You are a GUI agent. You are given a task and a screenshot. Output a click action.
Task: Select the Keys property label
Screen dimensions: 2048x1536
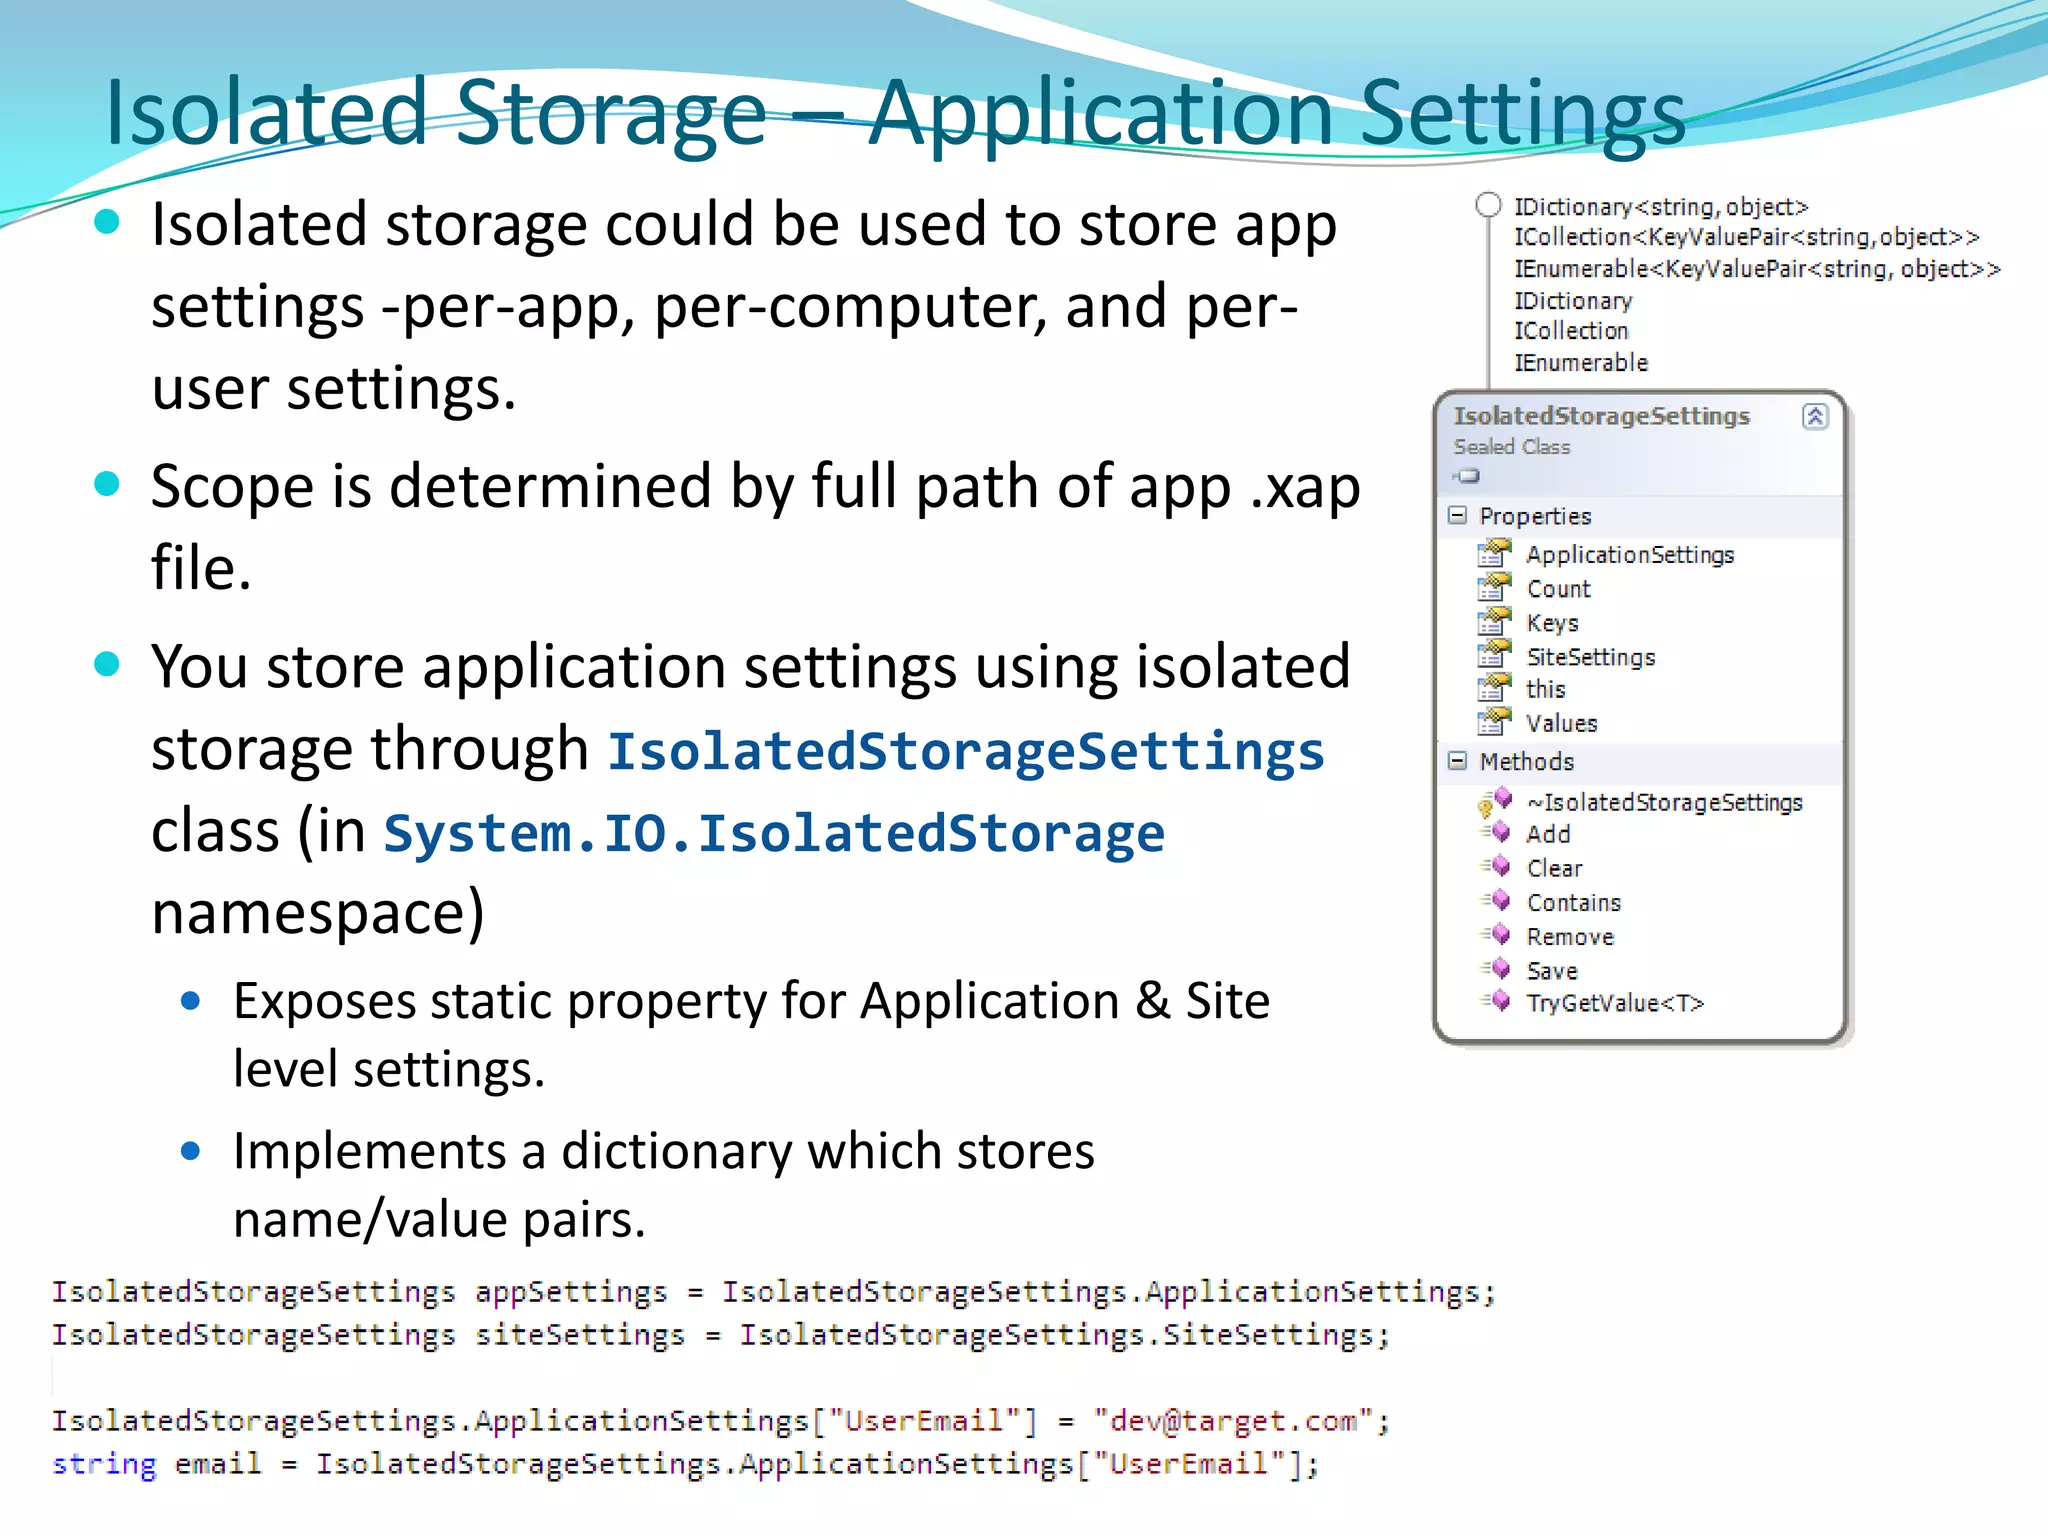(x=1552, y=623)
